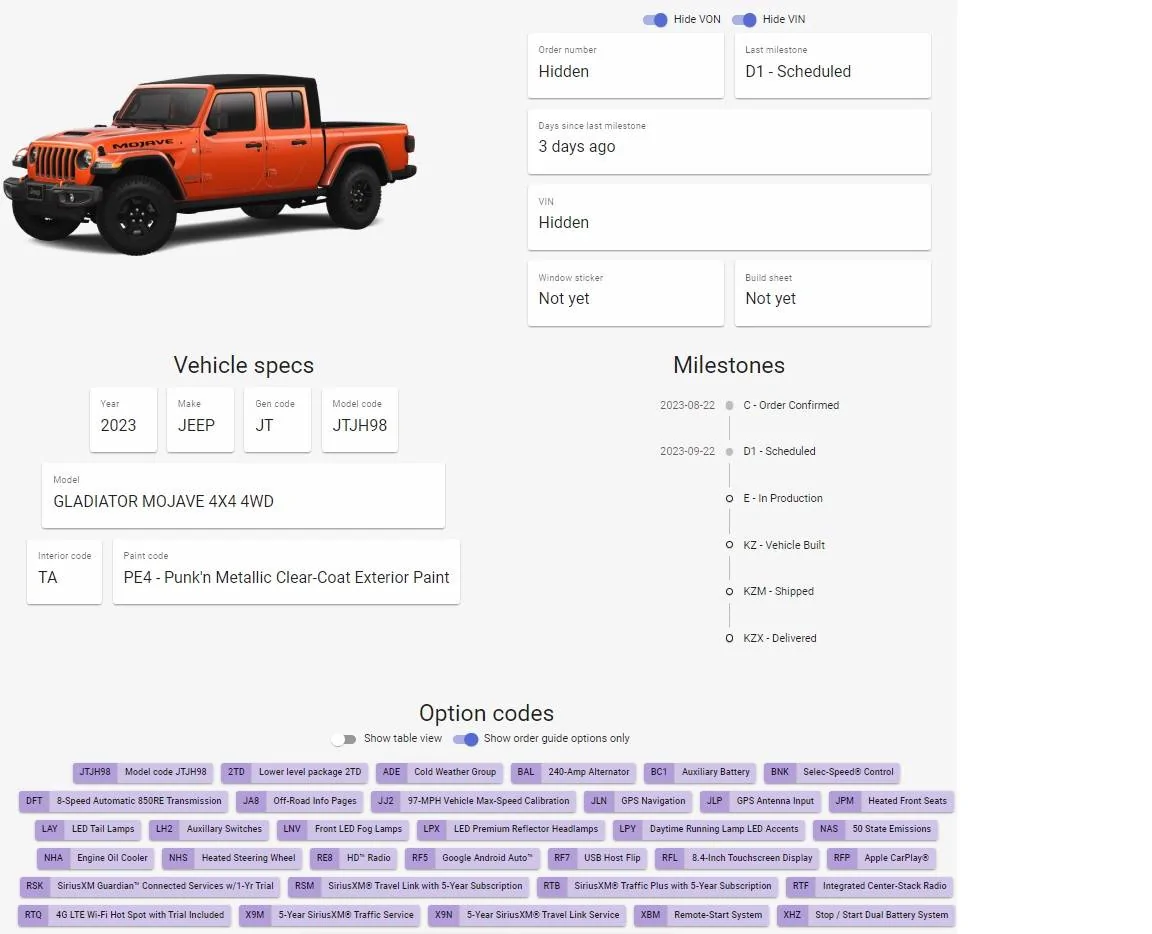This screenshot has height=934, width=1152.
Task: Click the LNV Front LED Fog Lamps chip
Action: click(x=342, y=829)
